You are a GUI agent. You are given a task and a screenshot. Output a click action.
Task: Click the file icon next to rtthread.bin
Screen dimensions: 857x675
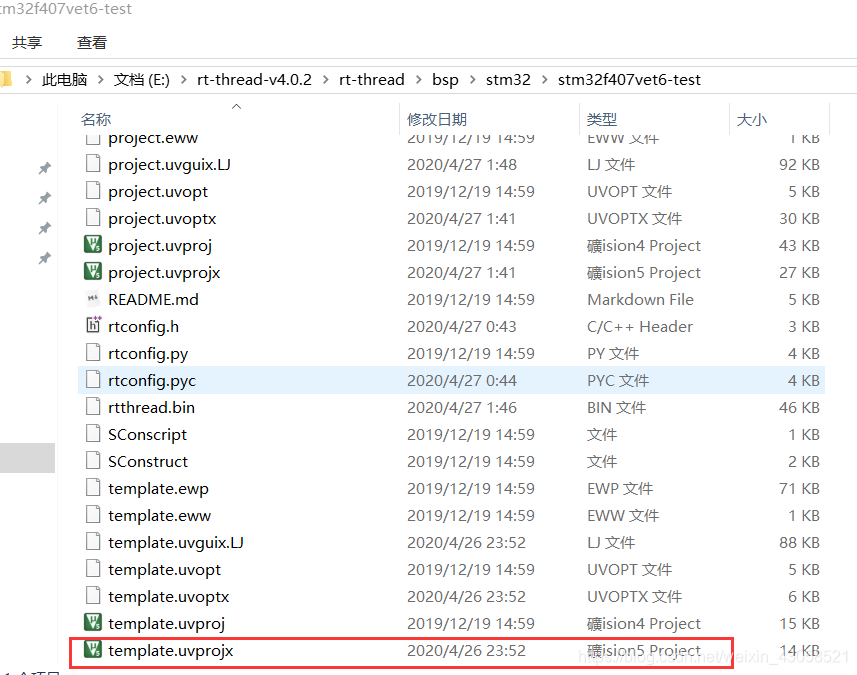[93, 407]
